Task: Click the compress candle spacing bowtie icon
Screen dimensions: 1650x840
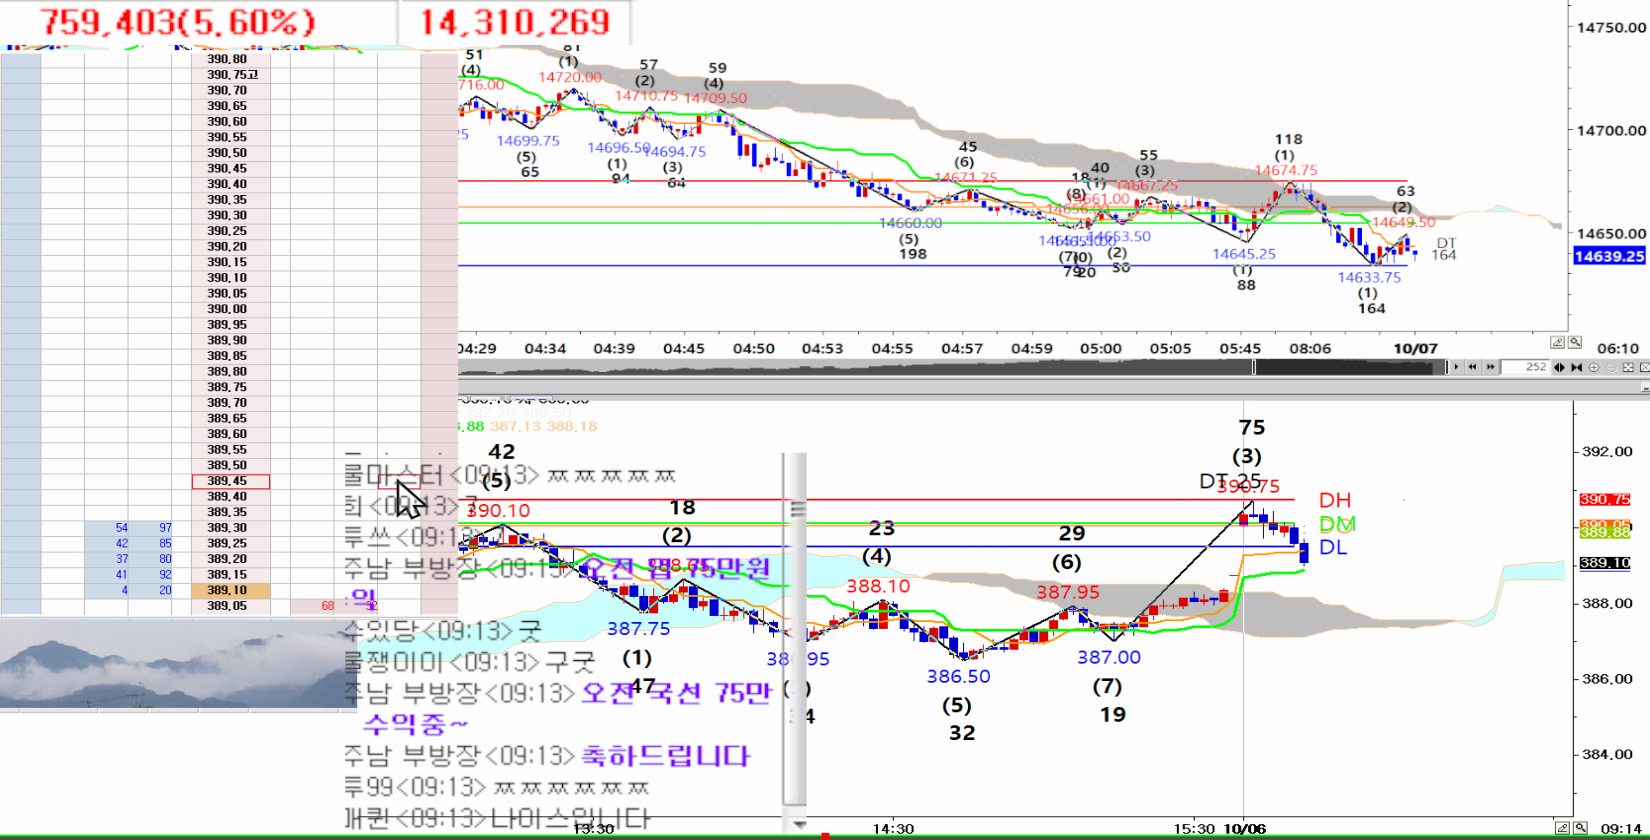Action: 1576,367
